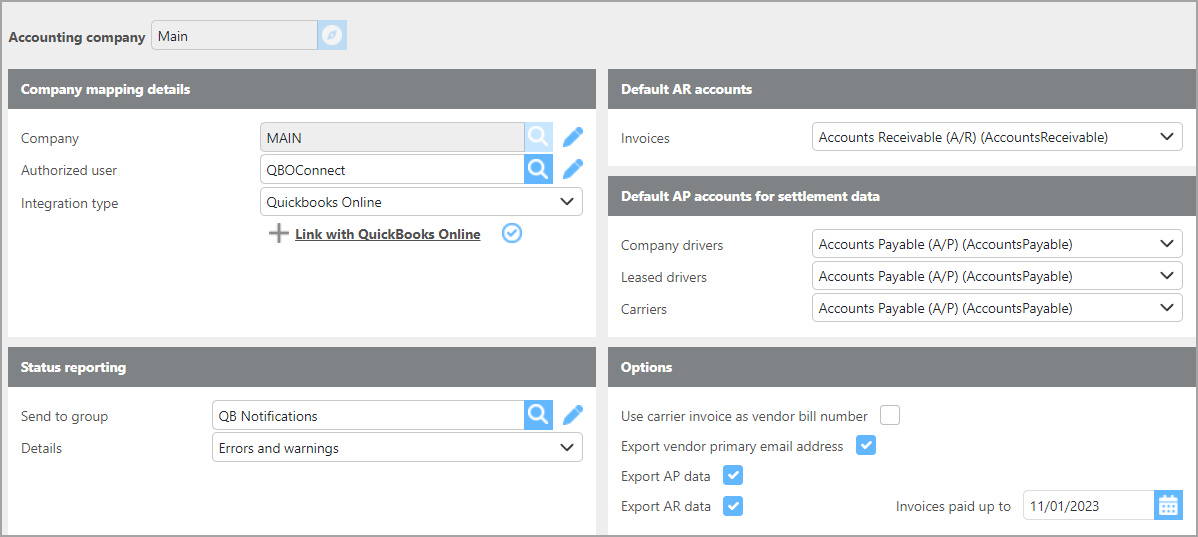Image resolution: width=1198 pixels, height=537 pixels.
Task: Click the plus icon beside Link with QuickBooks
Action: tap(279, 234)
